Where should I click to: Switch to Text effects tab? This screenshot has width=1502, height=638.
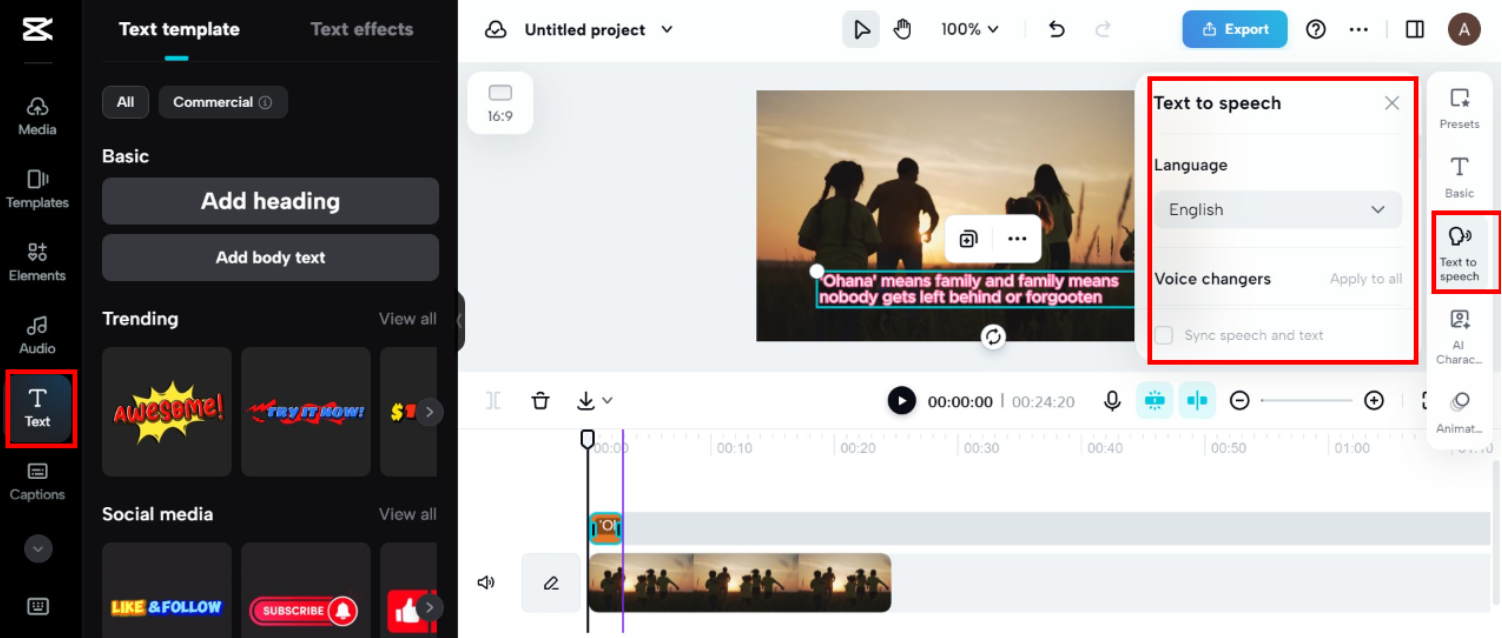361,30
